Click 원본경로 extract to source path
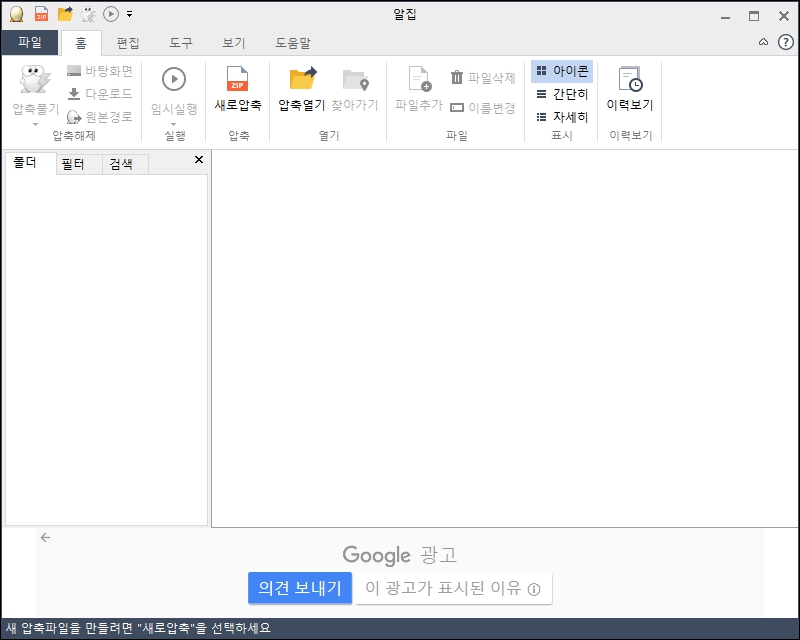Image resolution: width=800 pixels, height=640 pixels. coord(100,117)
